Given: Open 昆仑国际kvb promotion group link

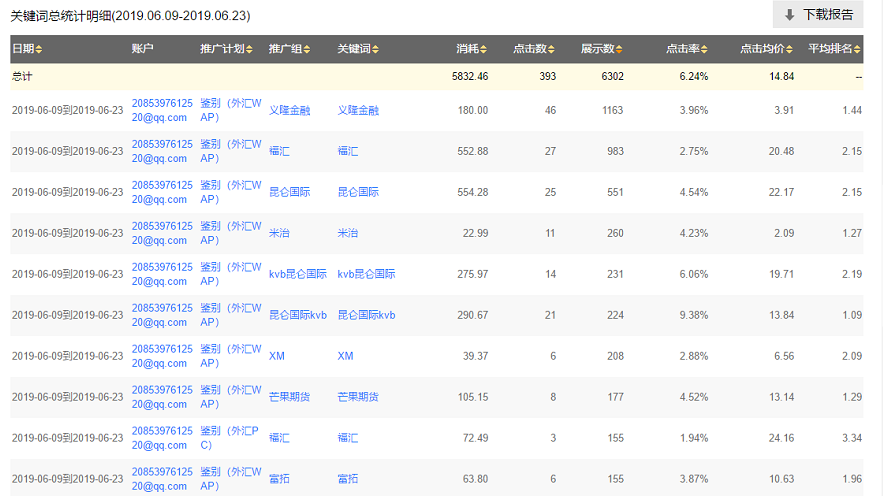Looking at the screenshot, I should [298, 315].
